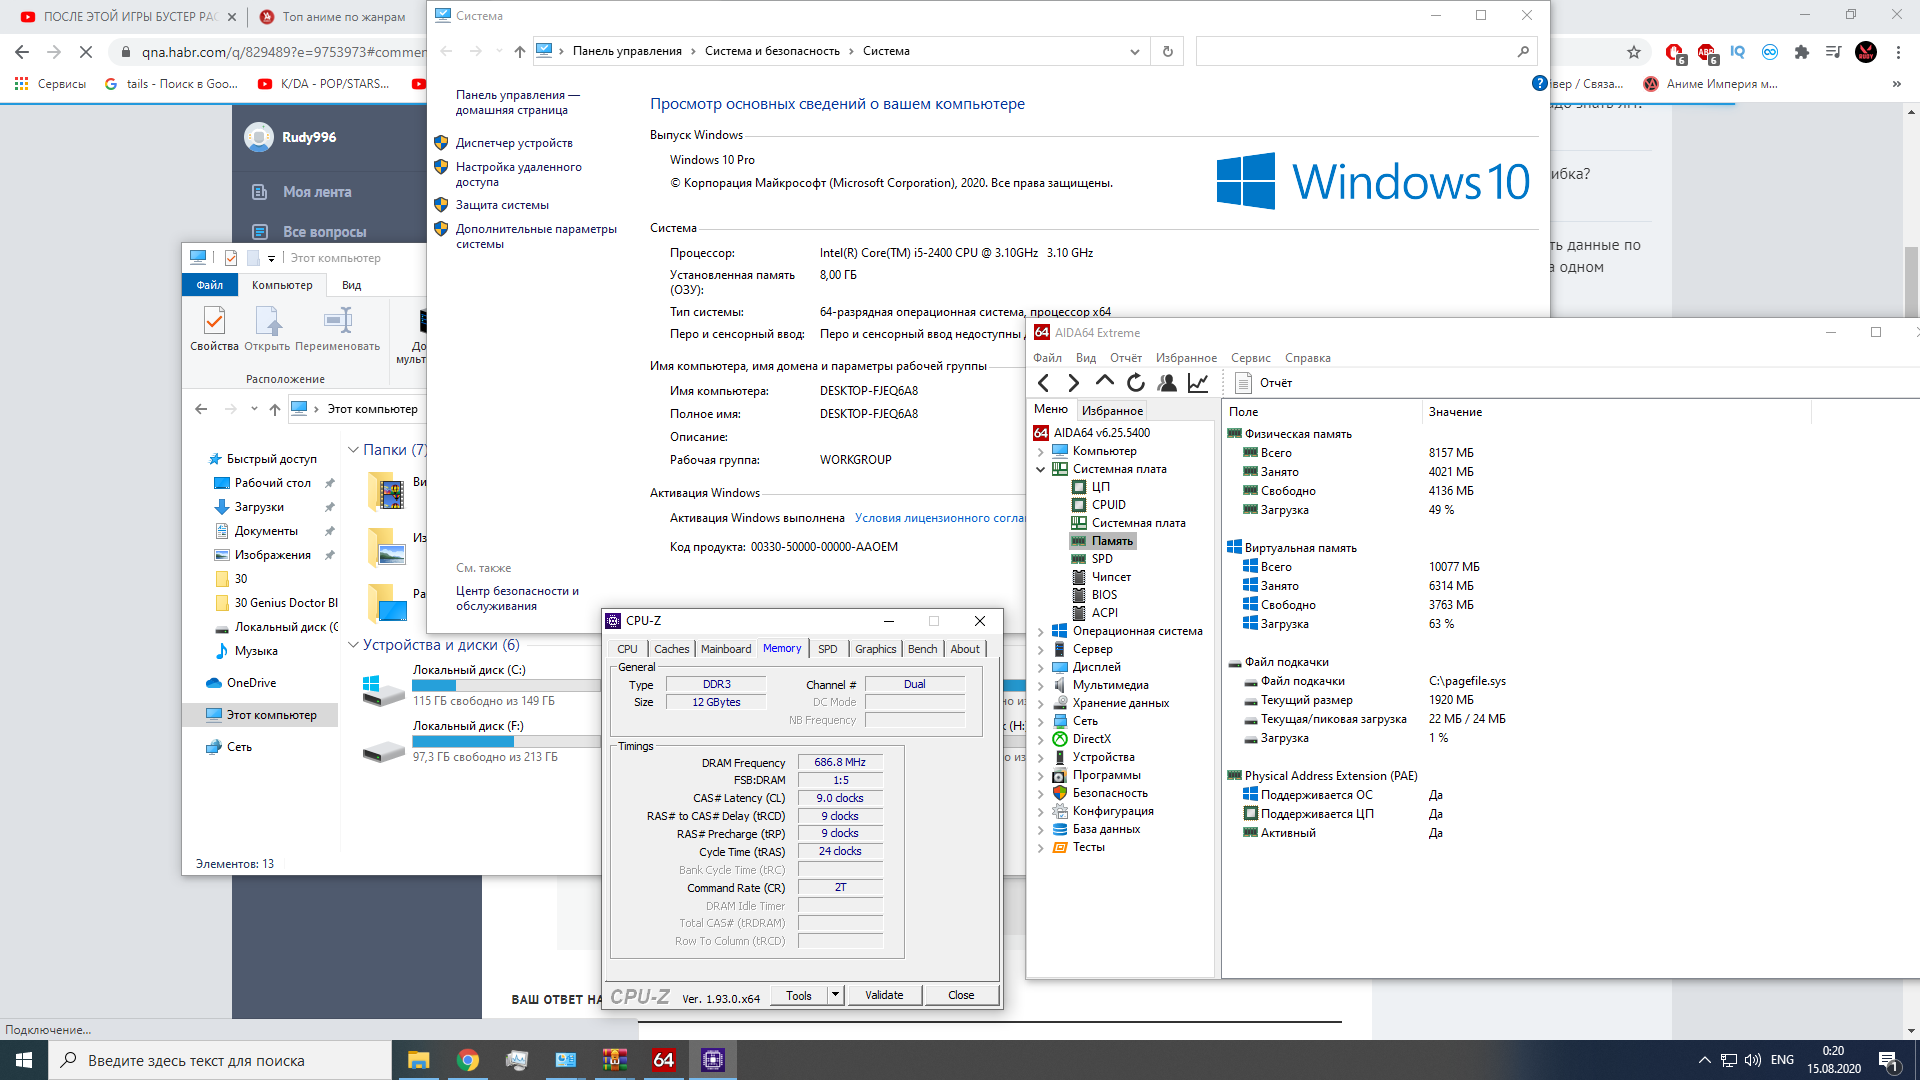Click AIDA64 back navigation arrow

[x=1043, y=383]
